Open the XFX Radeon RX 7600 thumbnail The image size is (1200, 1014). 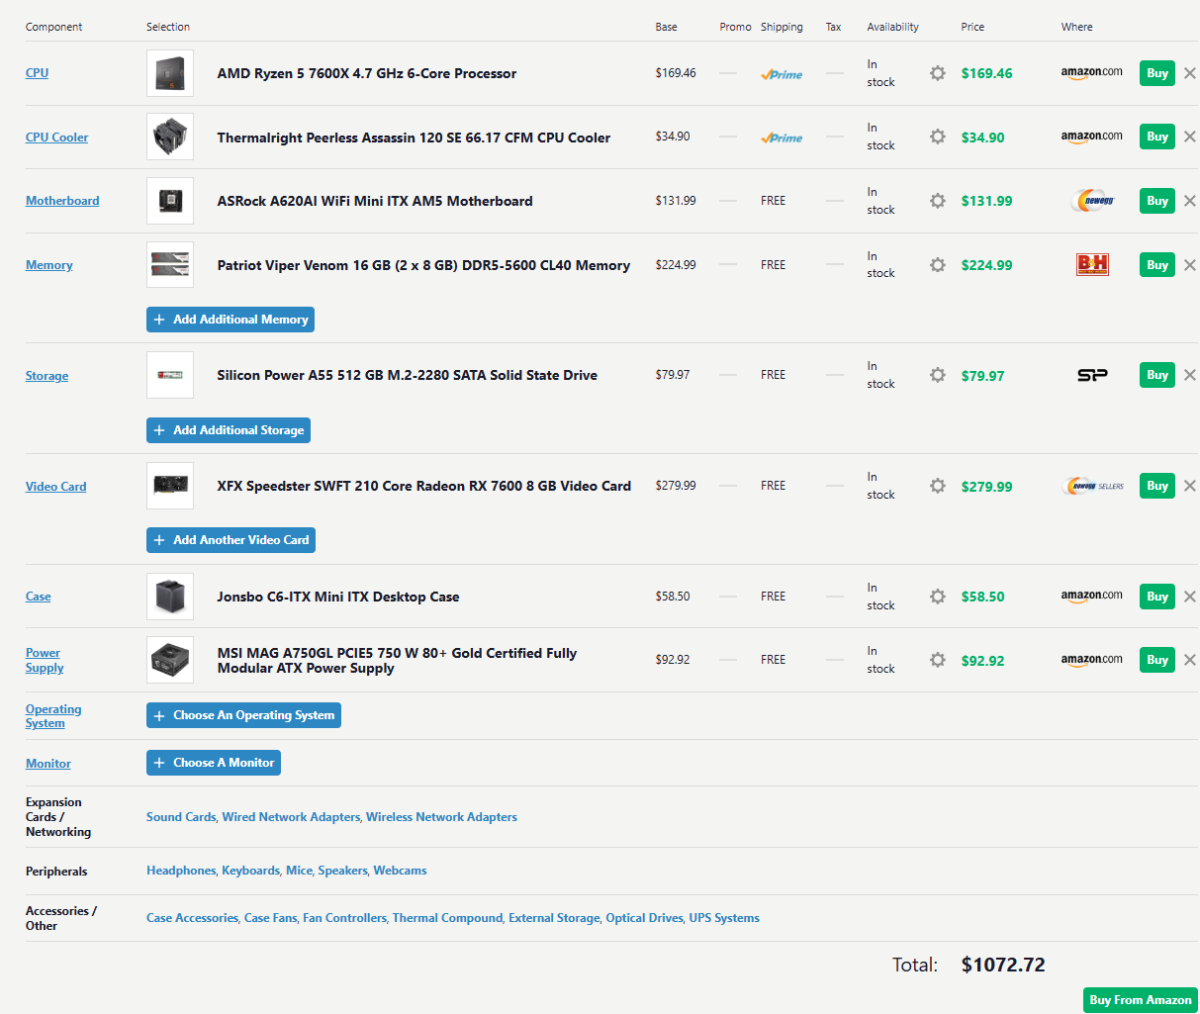(170, 486)
